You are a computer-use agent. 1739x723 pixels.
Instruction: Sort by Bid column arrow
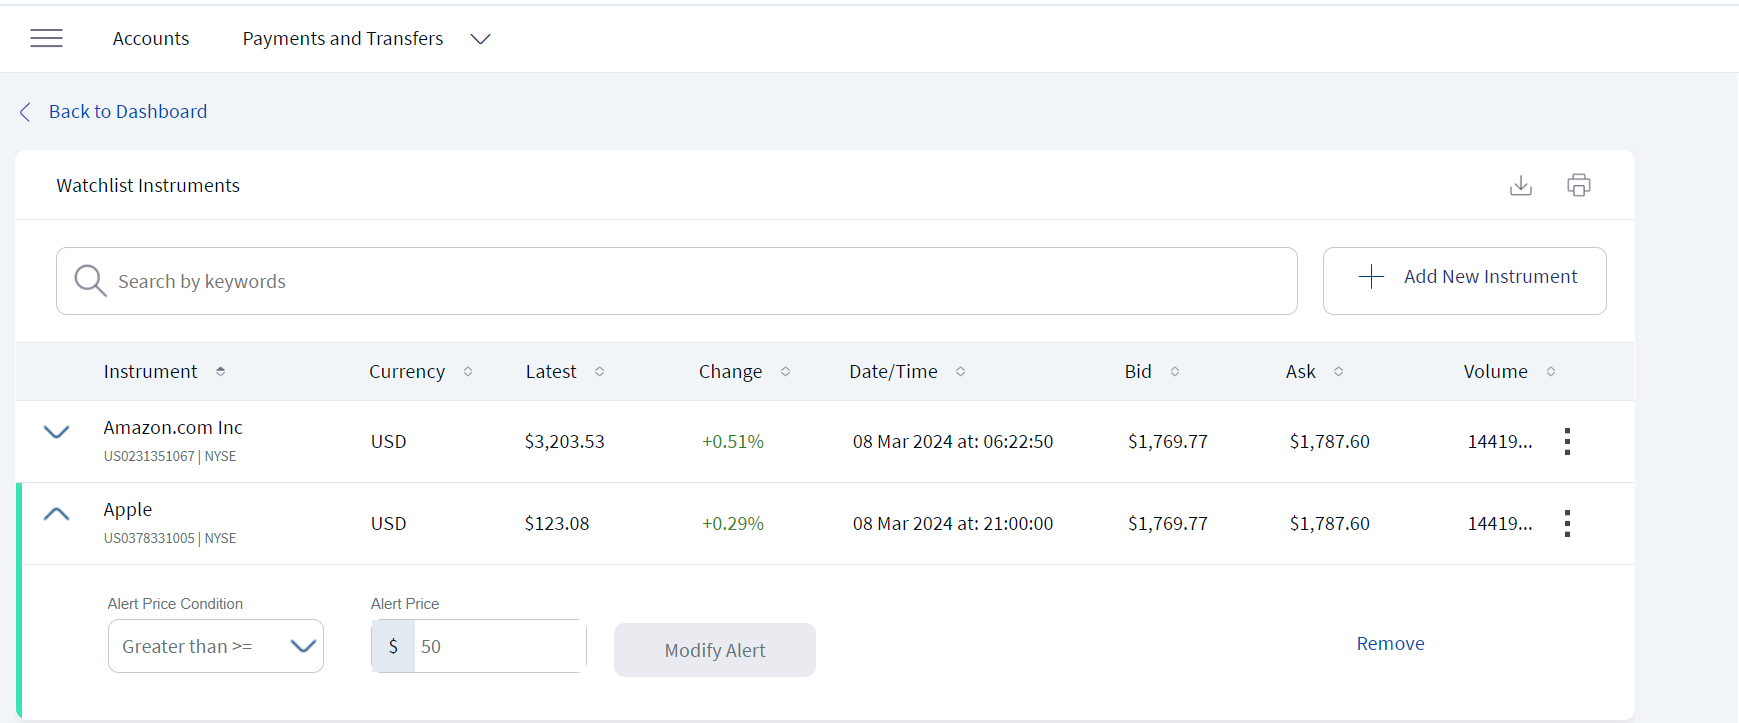(x=1174, y=371)
